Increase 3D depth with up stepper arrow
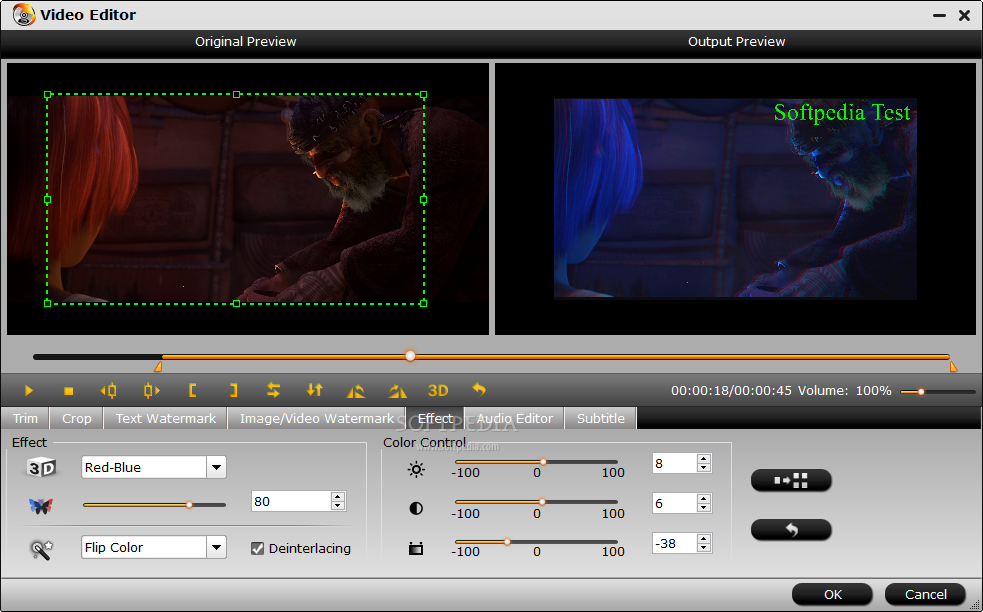 338,496
